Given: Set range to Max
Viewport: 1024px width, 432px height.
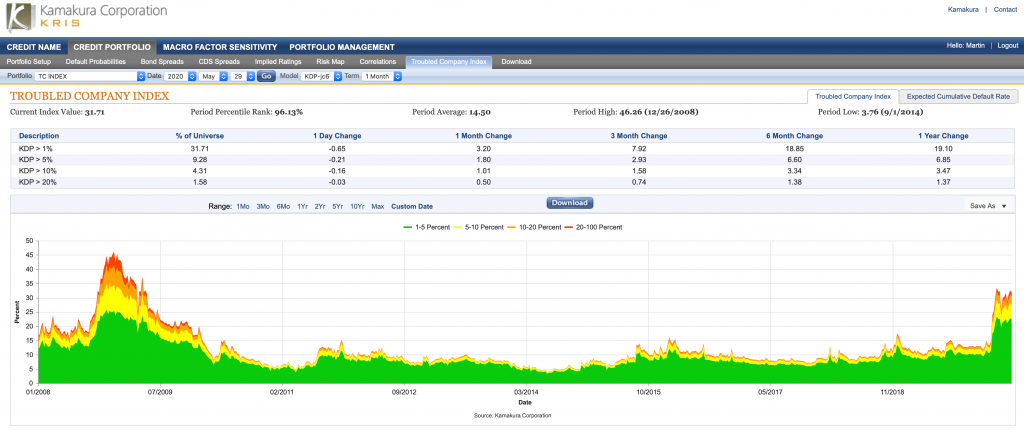Looking at the screenshot, I should click(377, 206).
